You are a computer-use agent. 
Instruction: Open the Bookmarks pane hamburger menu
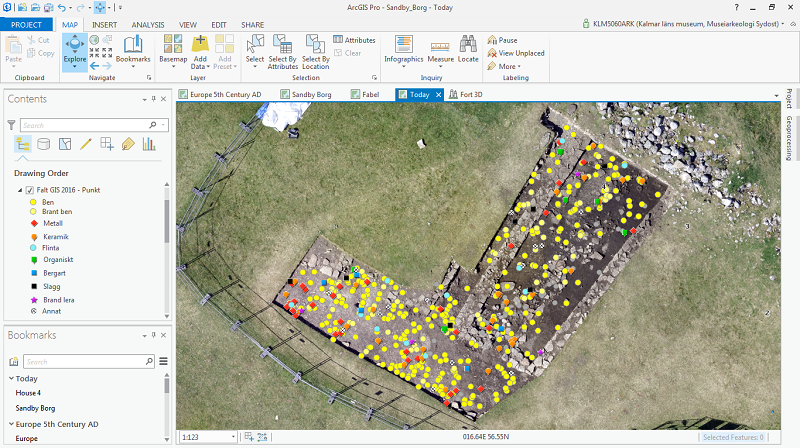coord(163,361)
